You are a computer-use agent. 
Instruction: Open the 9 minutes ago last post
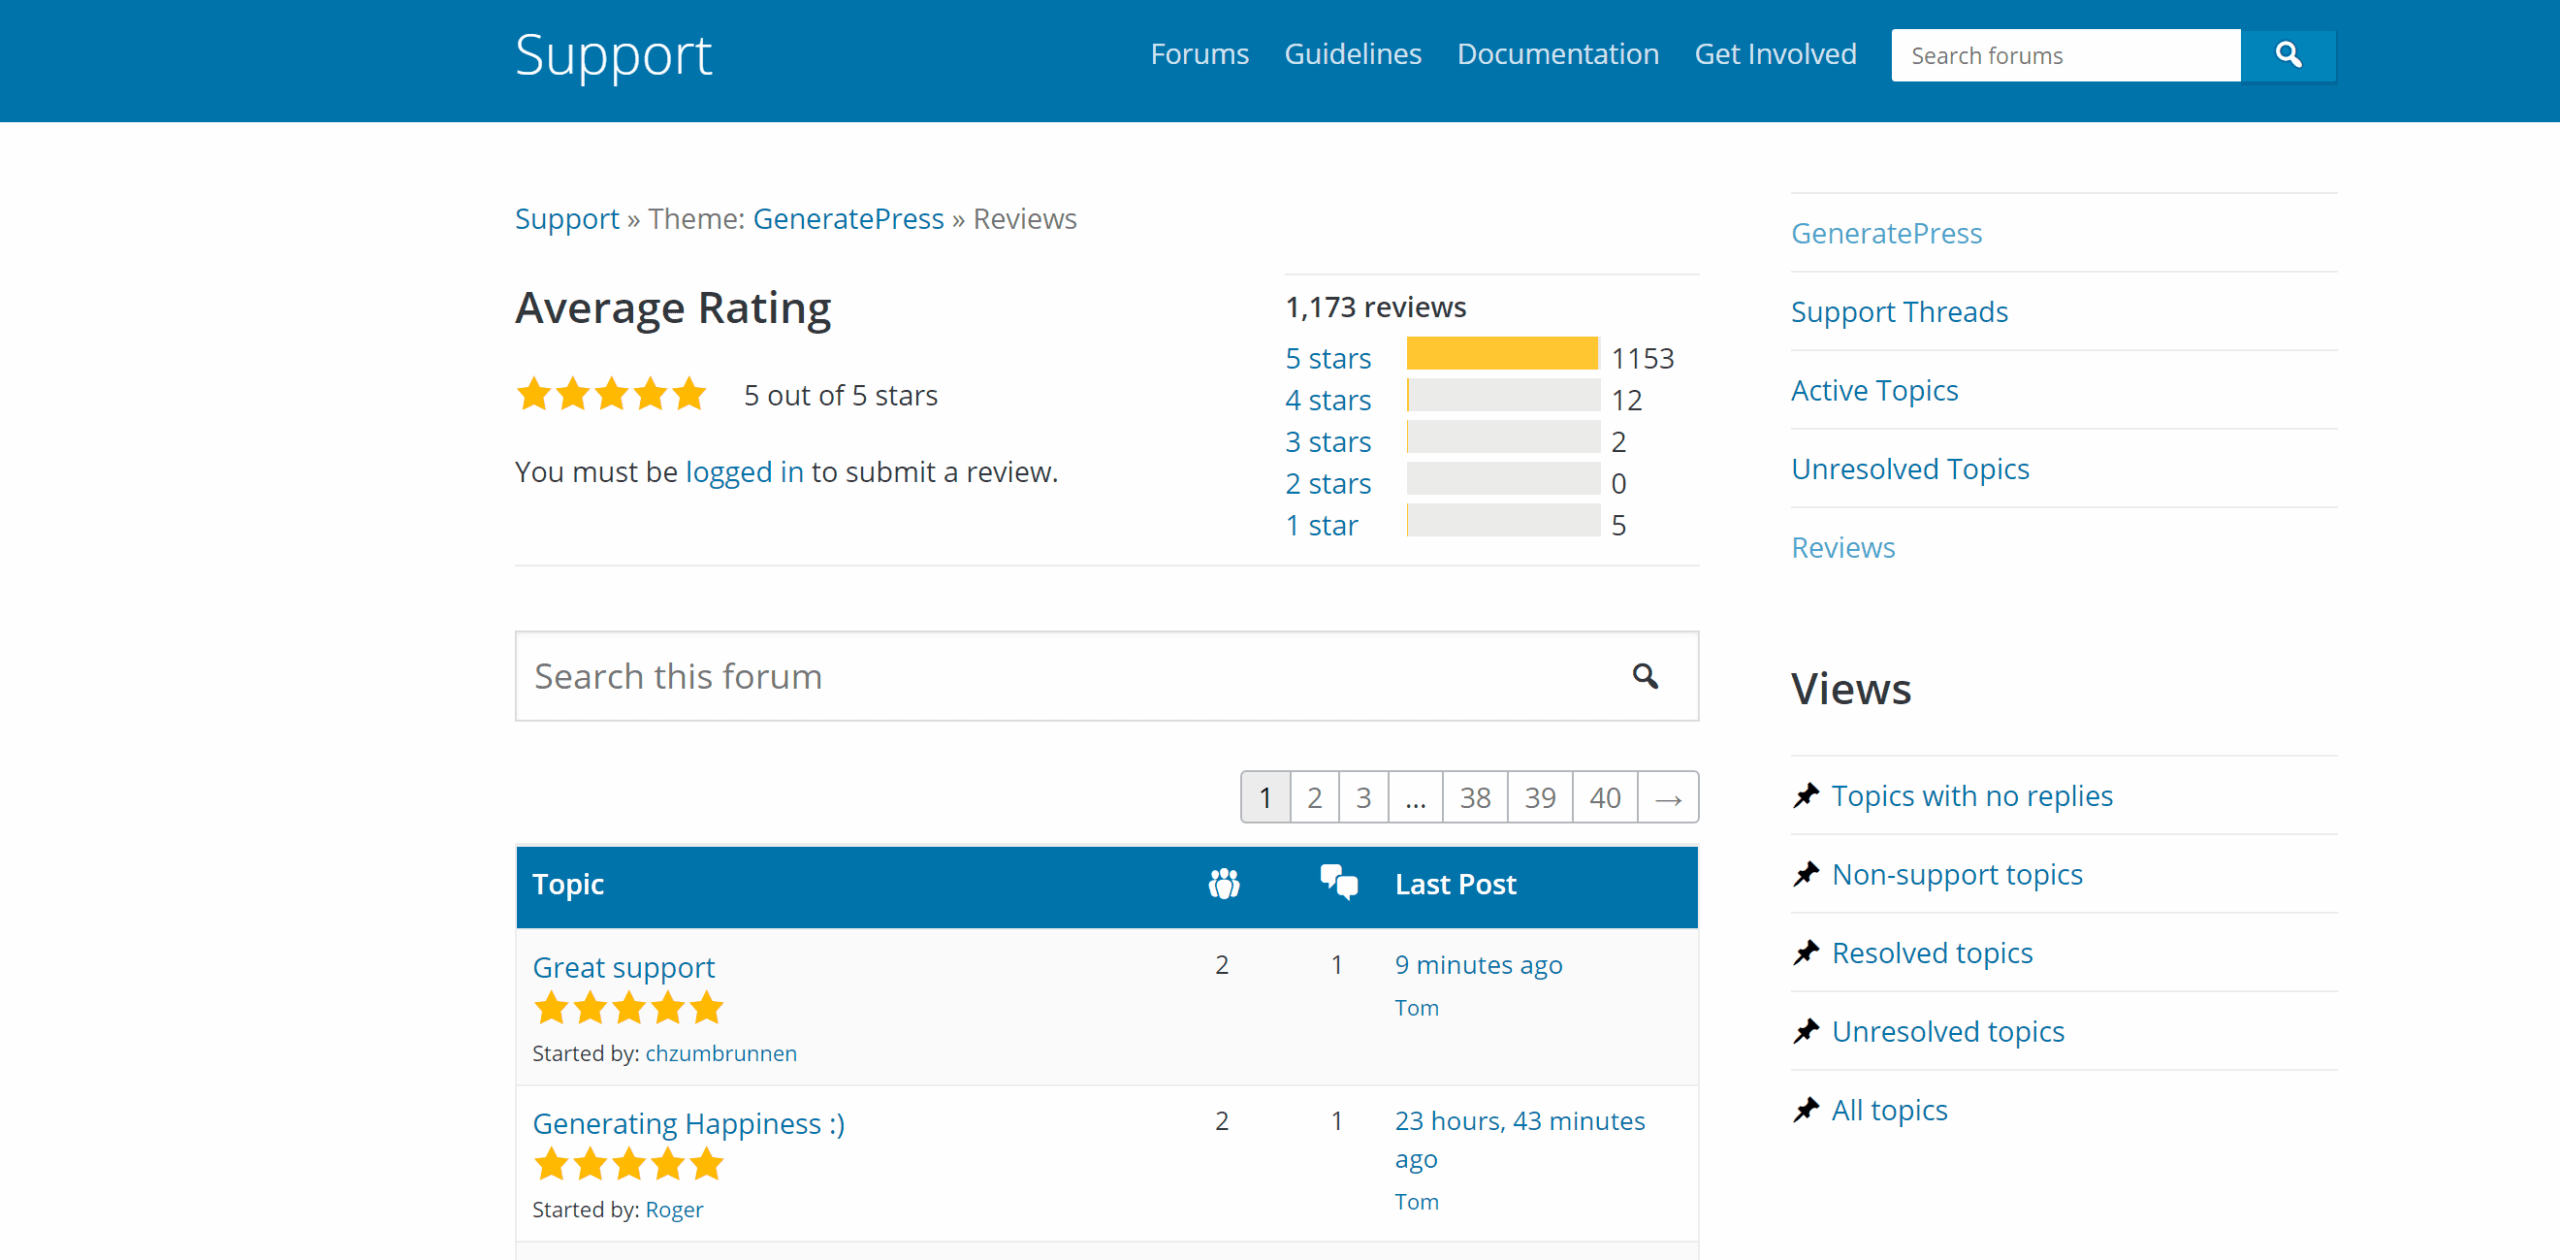tap(1478, 965)
